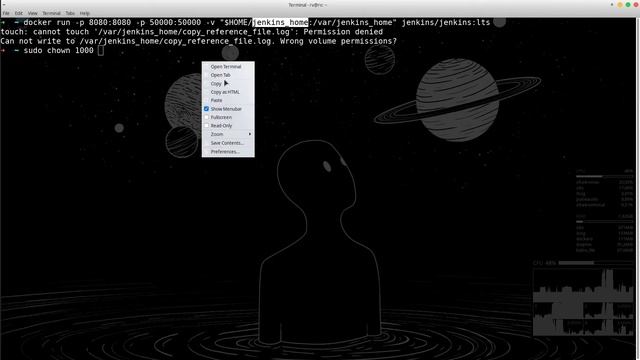This screenshot has width=640, height=360.
Task: Click the green window control button
Action: point(628,5)
